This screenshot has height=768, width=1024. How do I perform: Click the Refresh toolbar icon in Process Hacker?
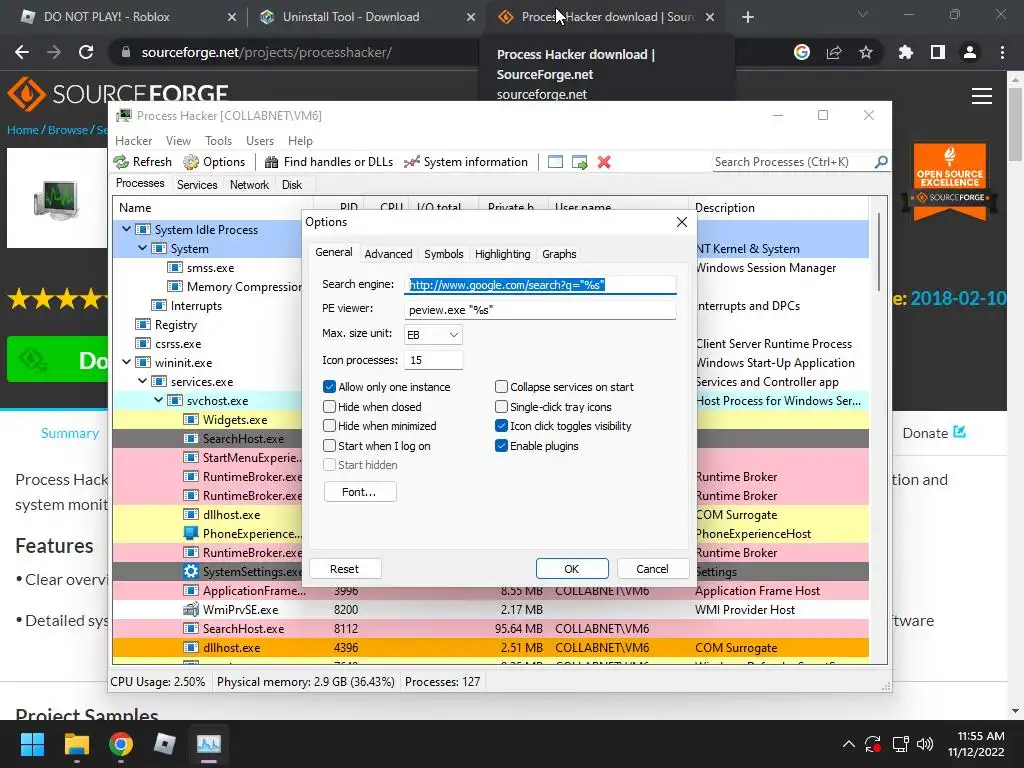click(x=121, y=162)
